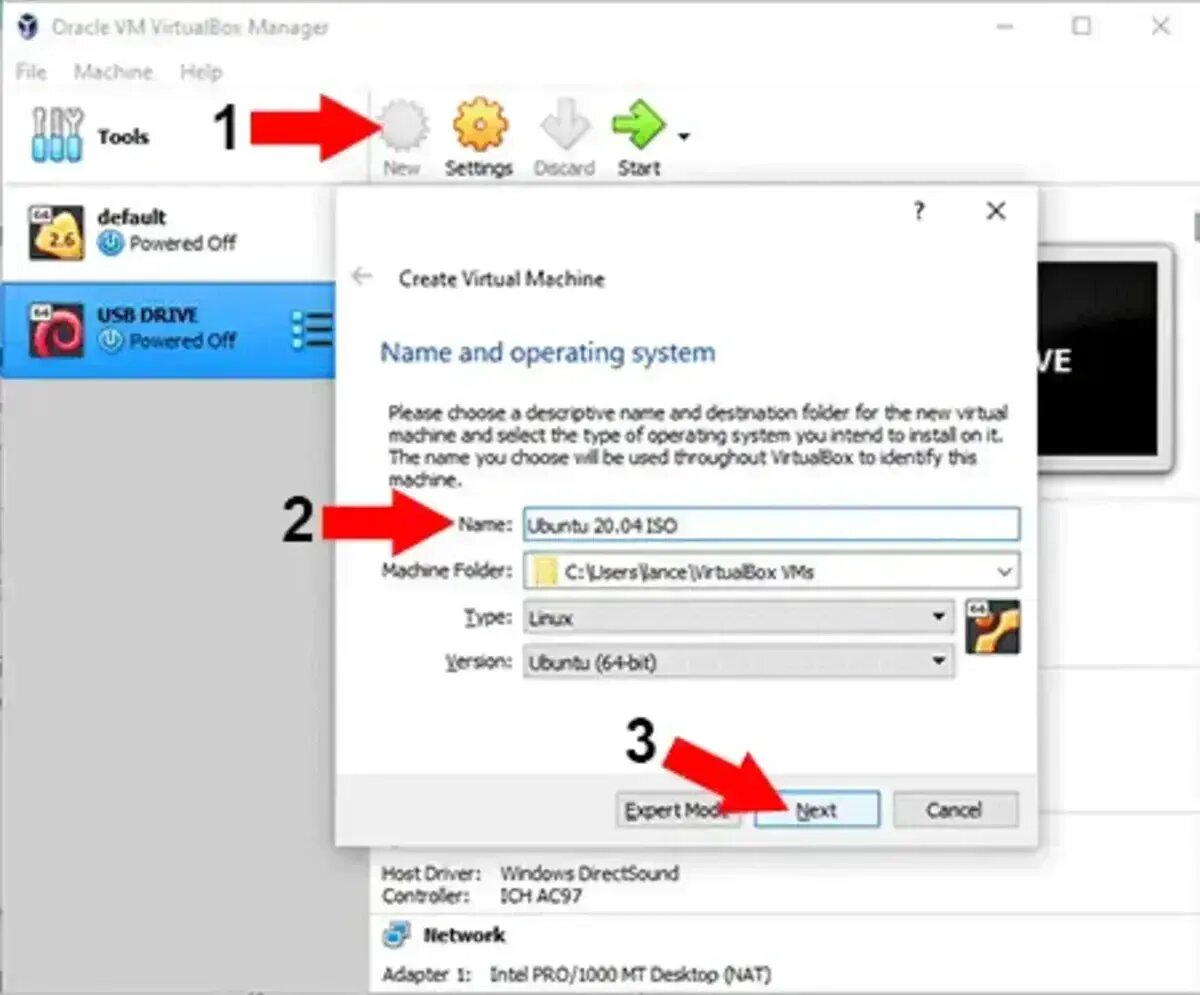Screen dimensions: 1200x995
Task: Click the default VM name
Action: click(132, 217)
